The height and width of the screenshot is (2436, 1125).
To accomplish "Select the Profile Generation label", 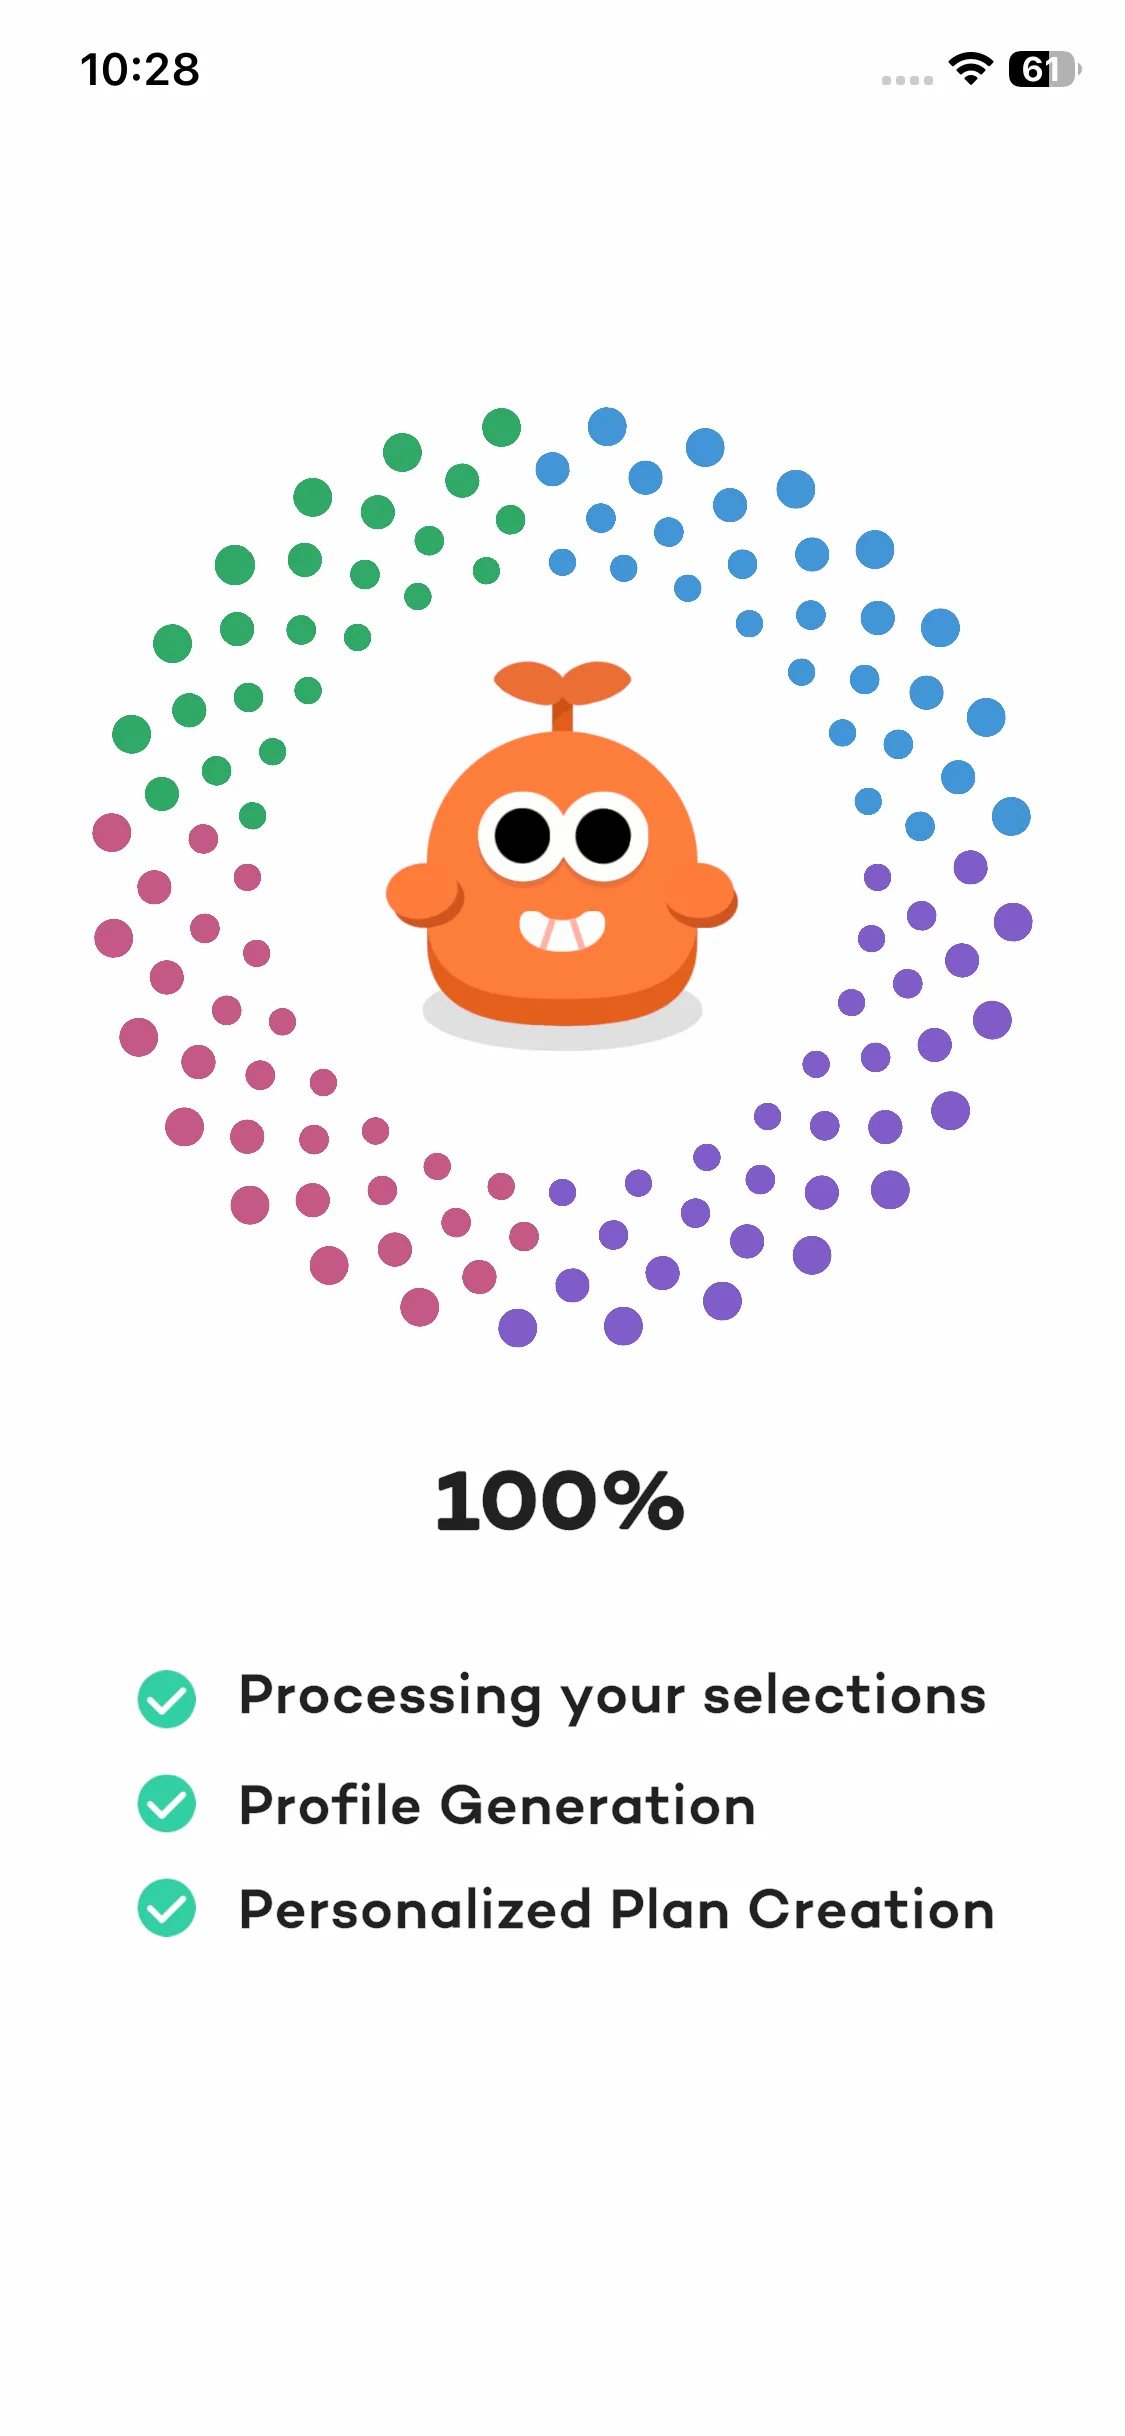I will pos(497,1805).
